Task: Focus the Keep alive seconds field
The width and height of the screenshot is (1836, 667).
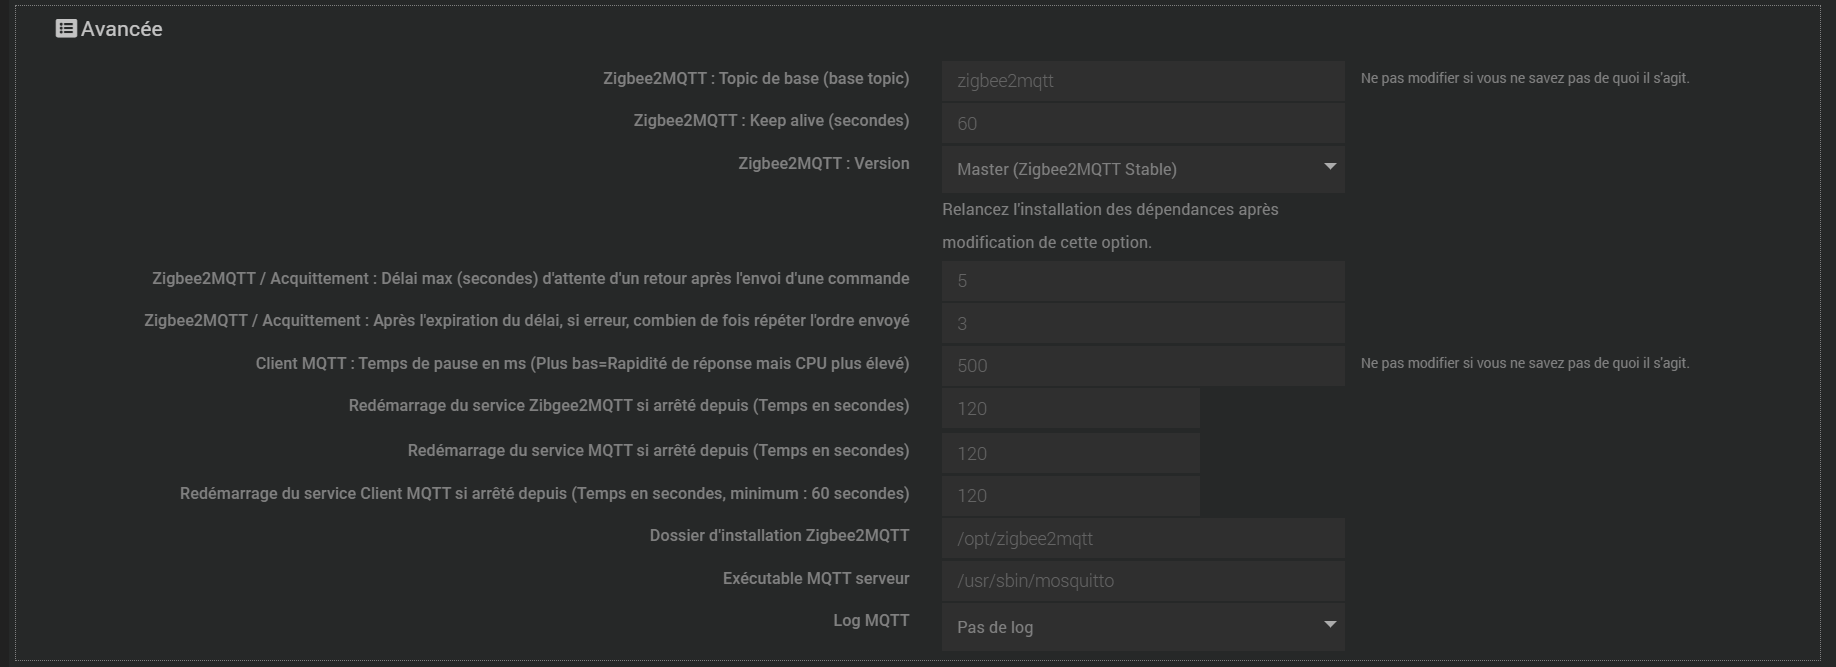Action: [1142, 124]
